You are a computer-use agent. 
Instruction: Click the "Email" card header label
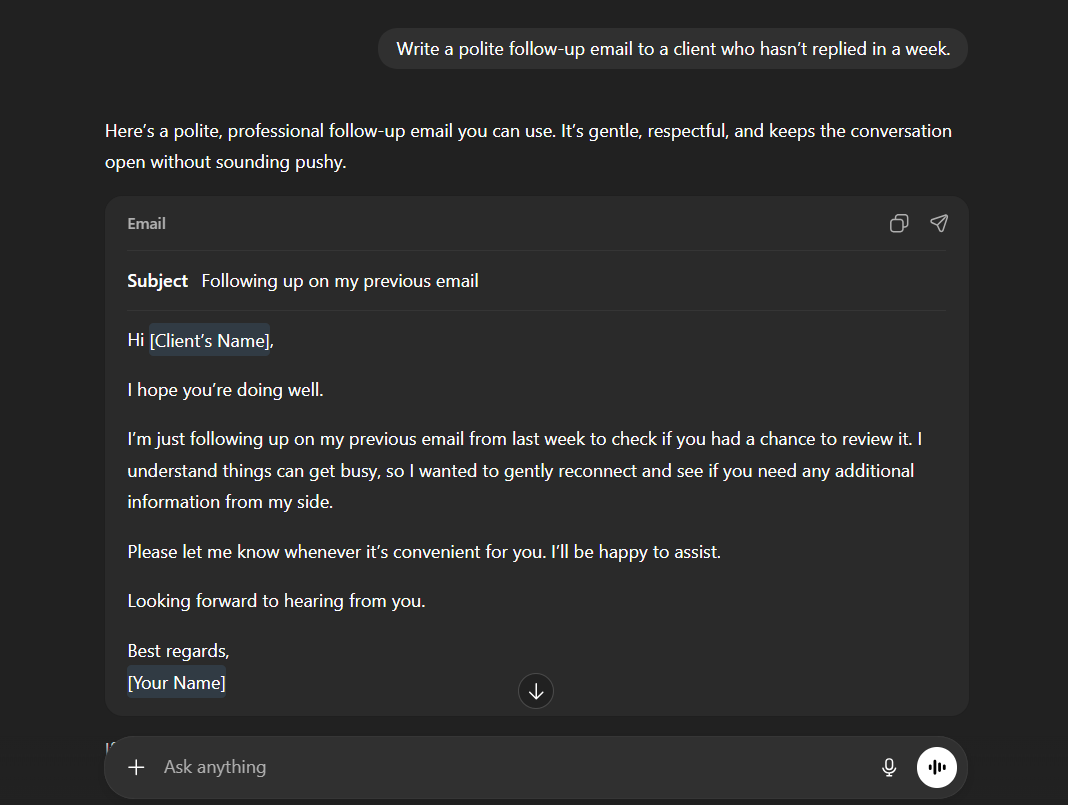(x=147, y=224)
